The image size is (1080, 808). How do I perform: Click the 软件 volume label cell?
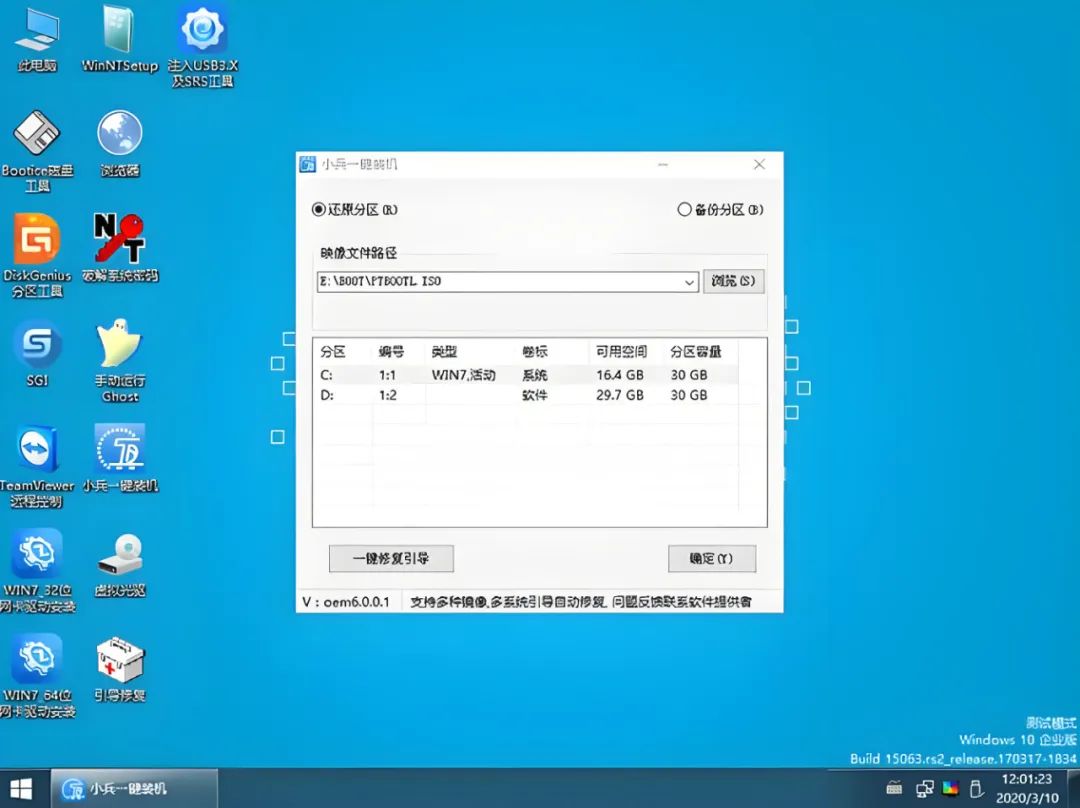534,395
